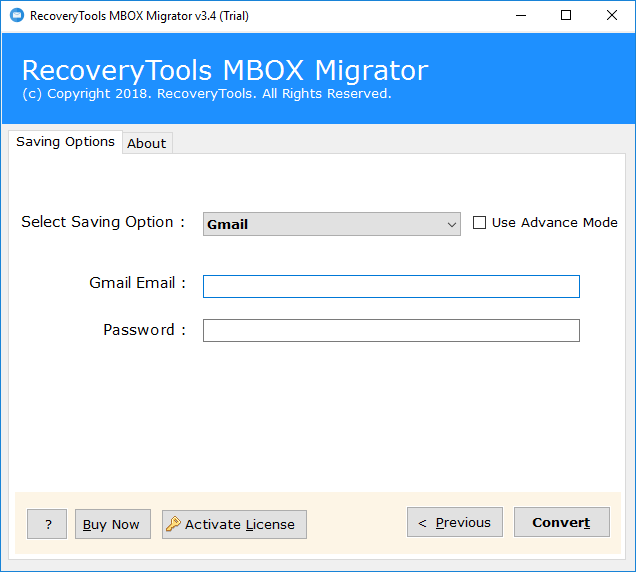Click the 'Password :' label
Image resolution: width=636 pixels, height=572 pixels.
[144, 330]
